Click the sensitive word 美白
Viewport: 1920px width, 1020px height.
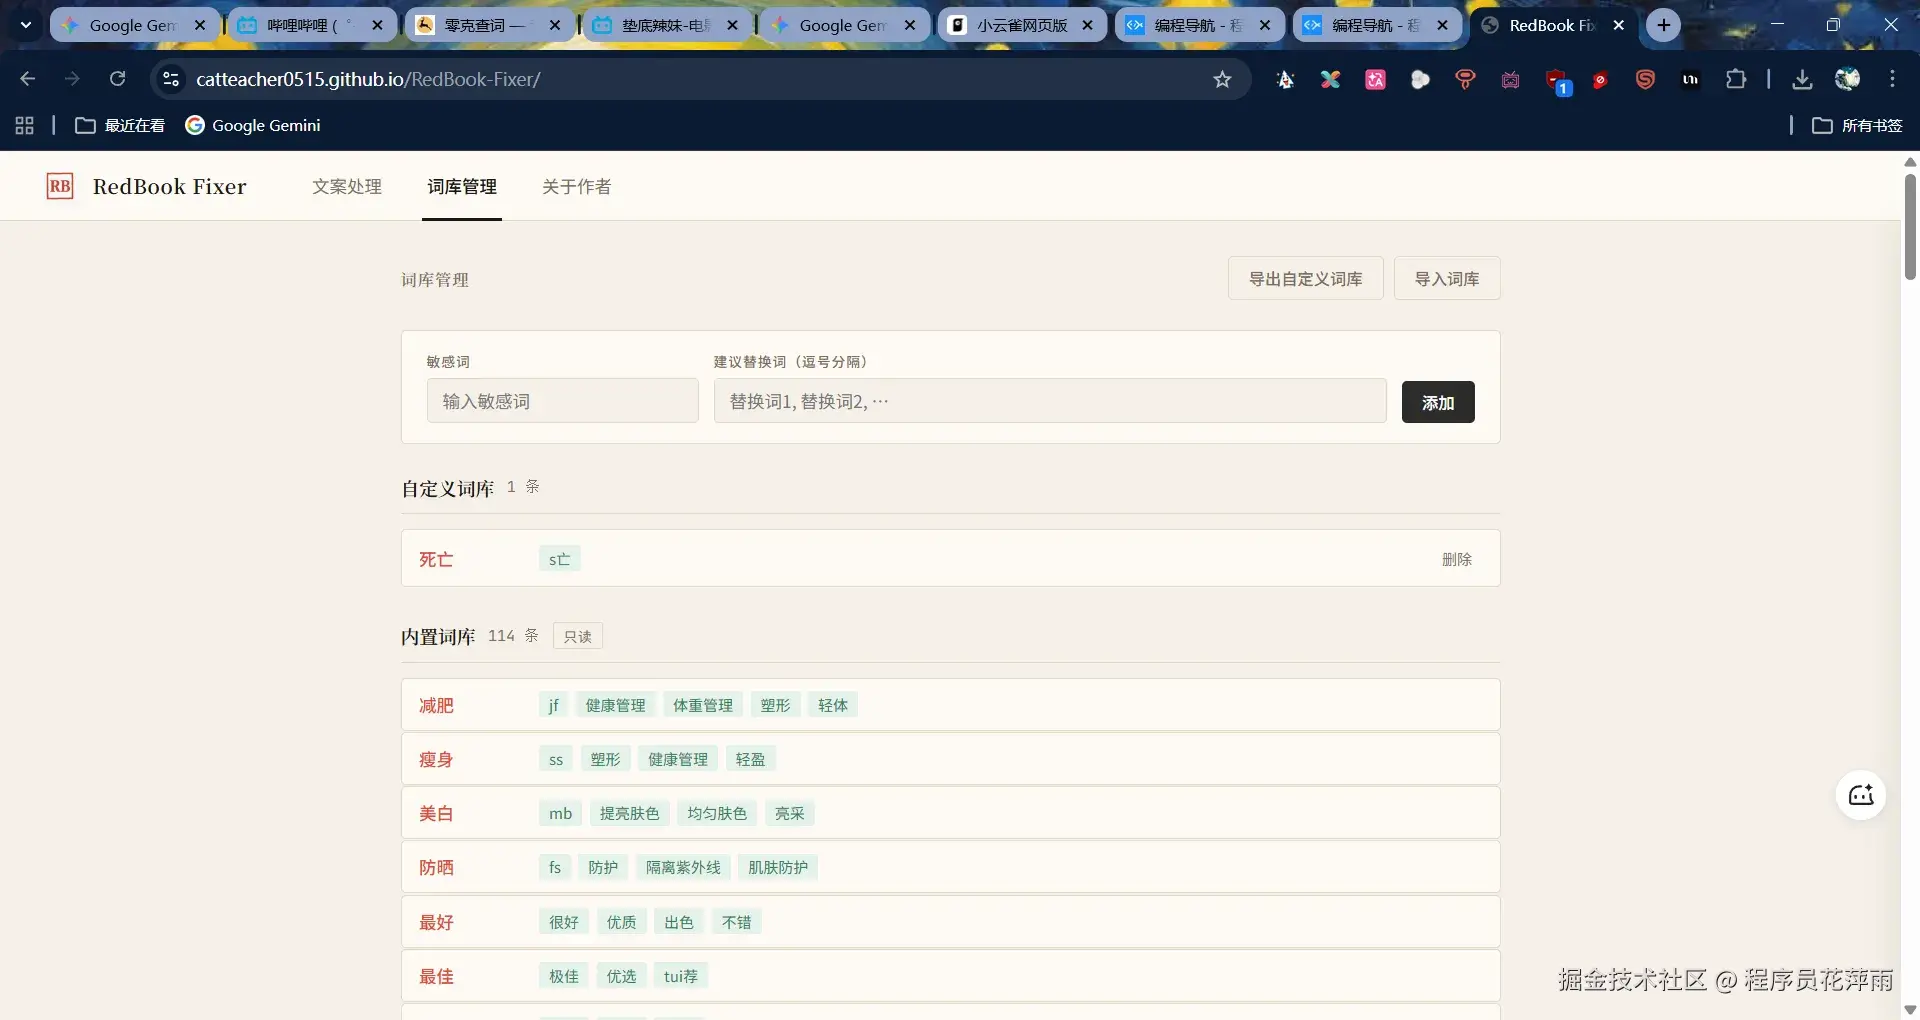pyautogui.click(x=436, y=813)
